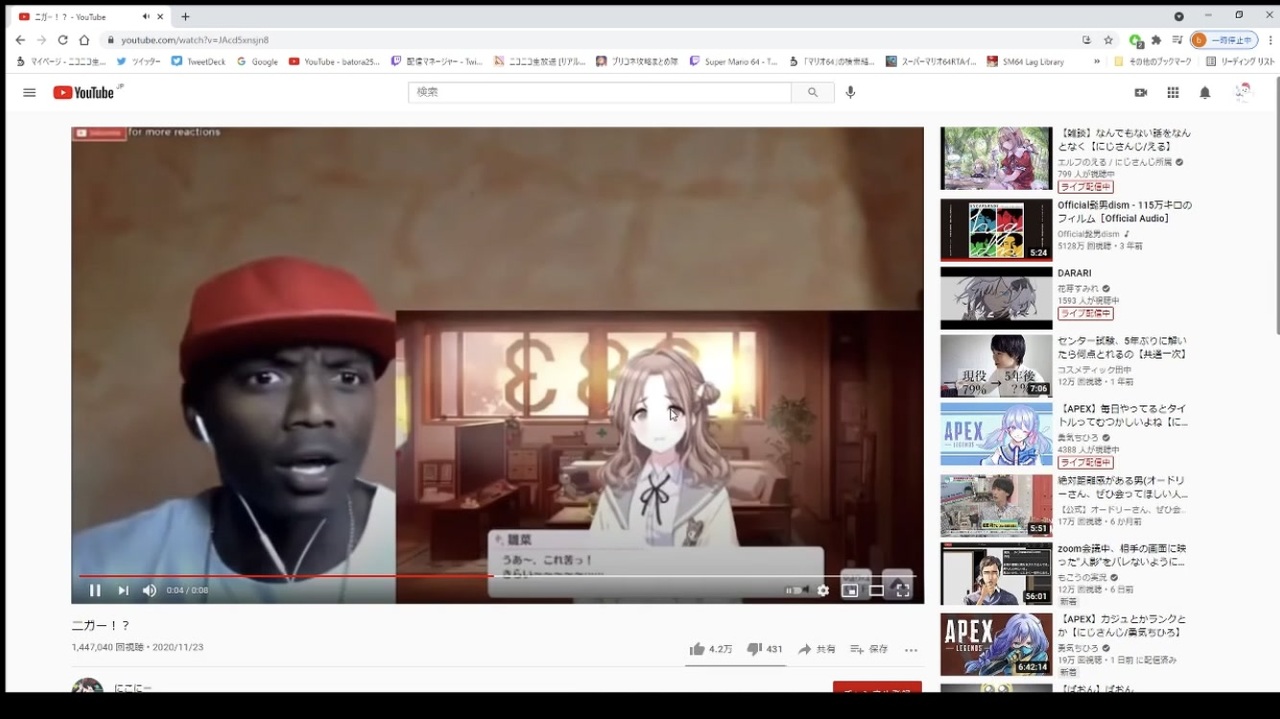Open the YouTube account avatar menu
The height and width of the screenshot is (719, 1280).
pos(1243,92)
